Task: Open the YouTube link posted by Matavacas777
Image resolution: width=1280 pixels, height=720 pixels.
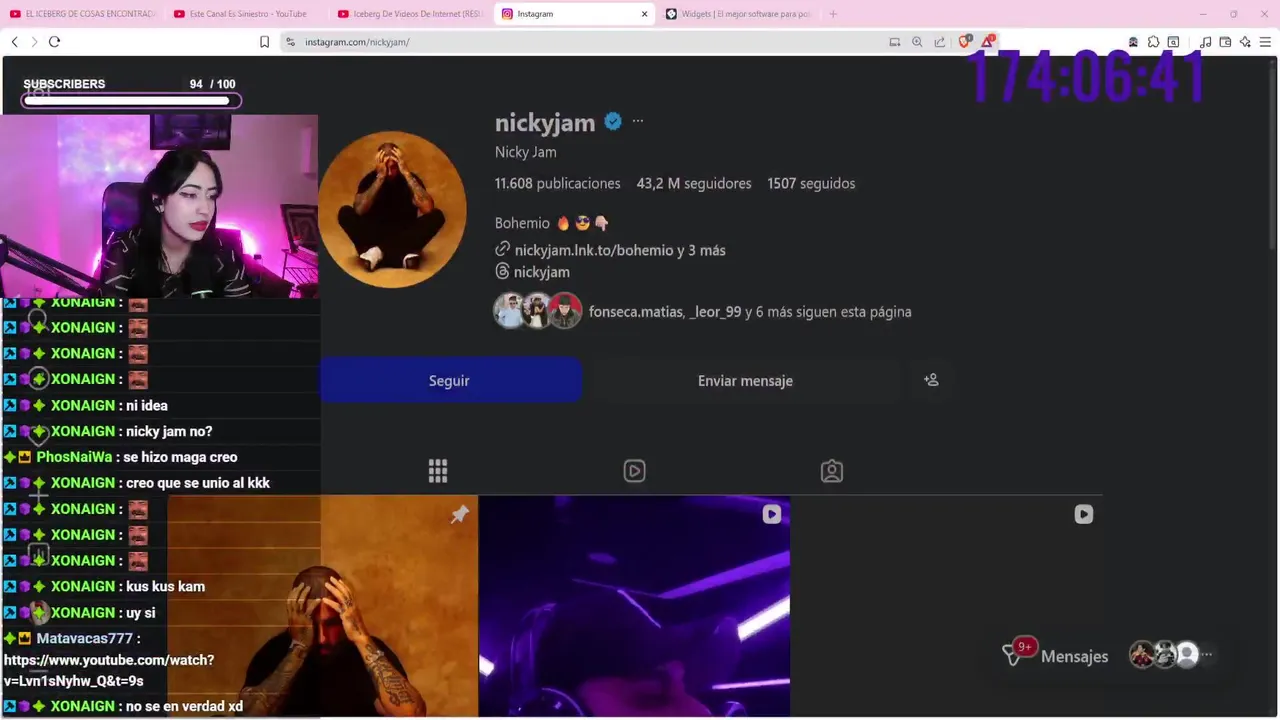Action: (x=109, y=670)
